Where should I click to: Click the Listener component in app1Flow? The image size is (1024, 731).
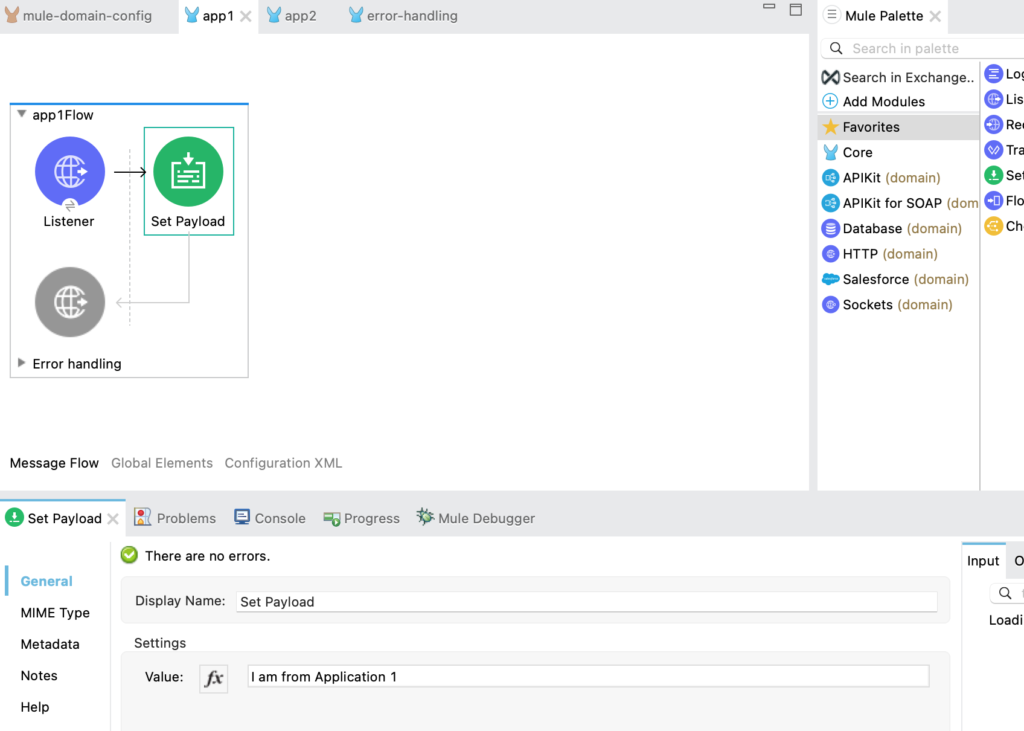tap(68, 170)
